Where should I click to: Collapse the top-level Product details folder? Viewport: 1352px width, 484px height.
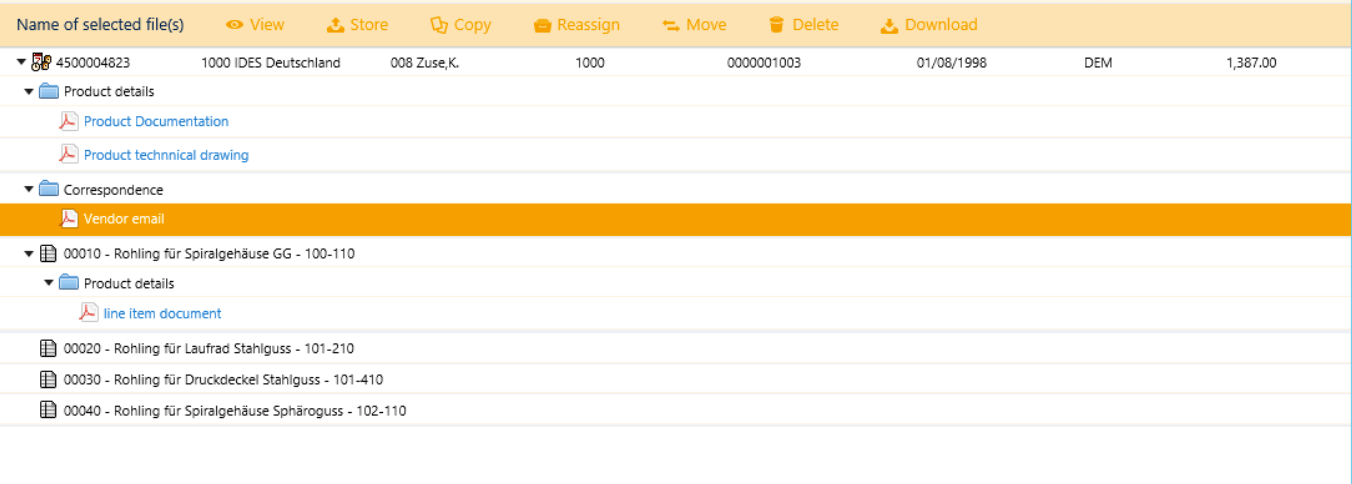coord(29,91)
